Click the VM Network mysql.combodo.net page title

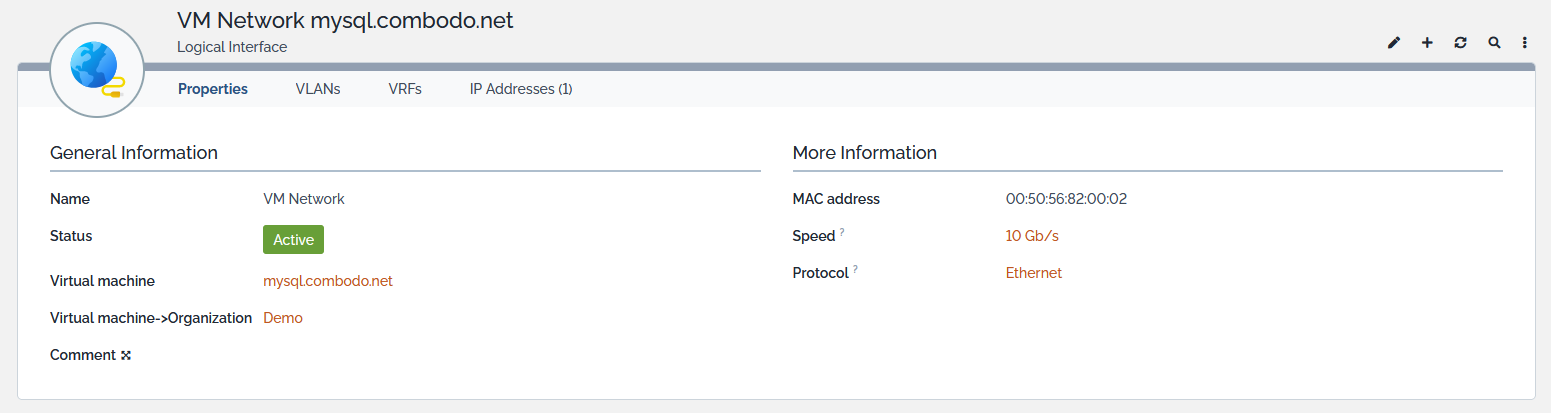pos(345,21)
